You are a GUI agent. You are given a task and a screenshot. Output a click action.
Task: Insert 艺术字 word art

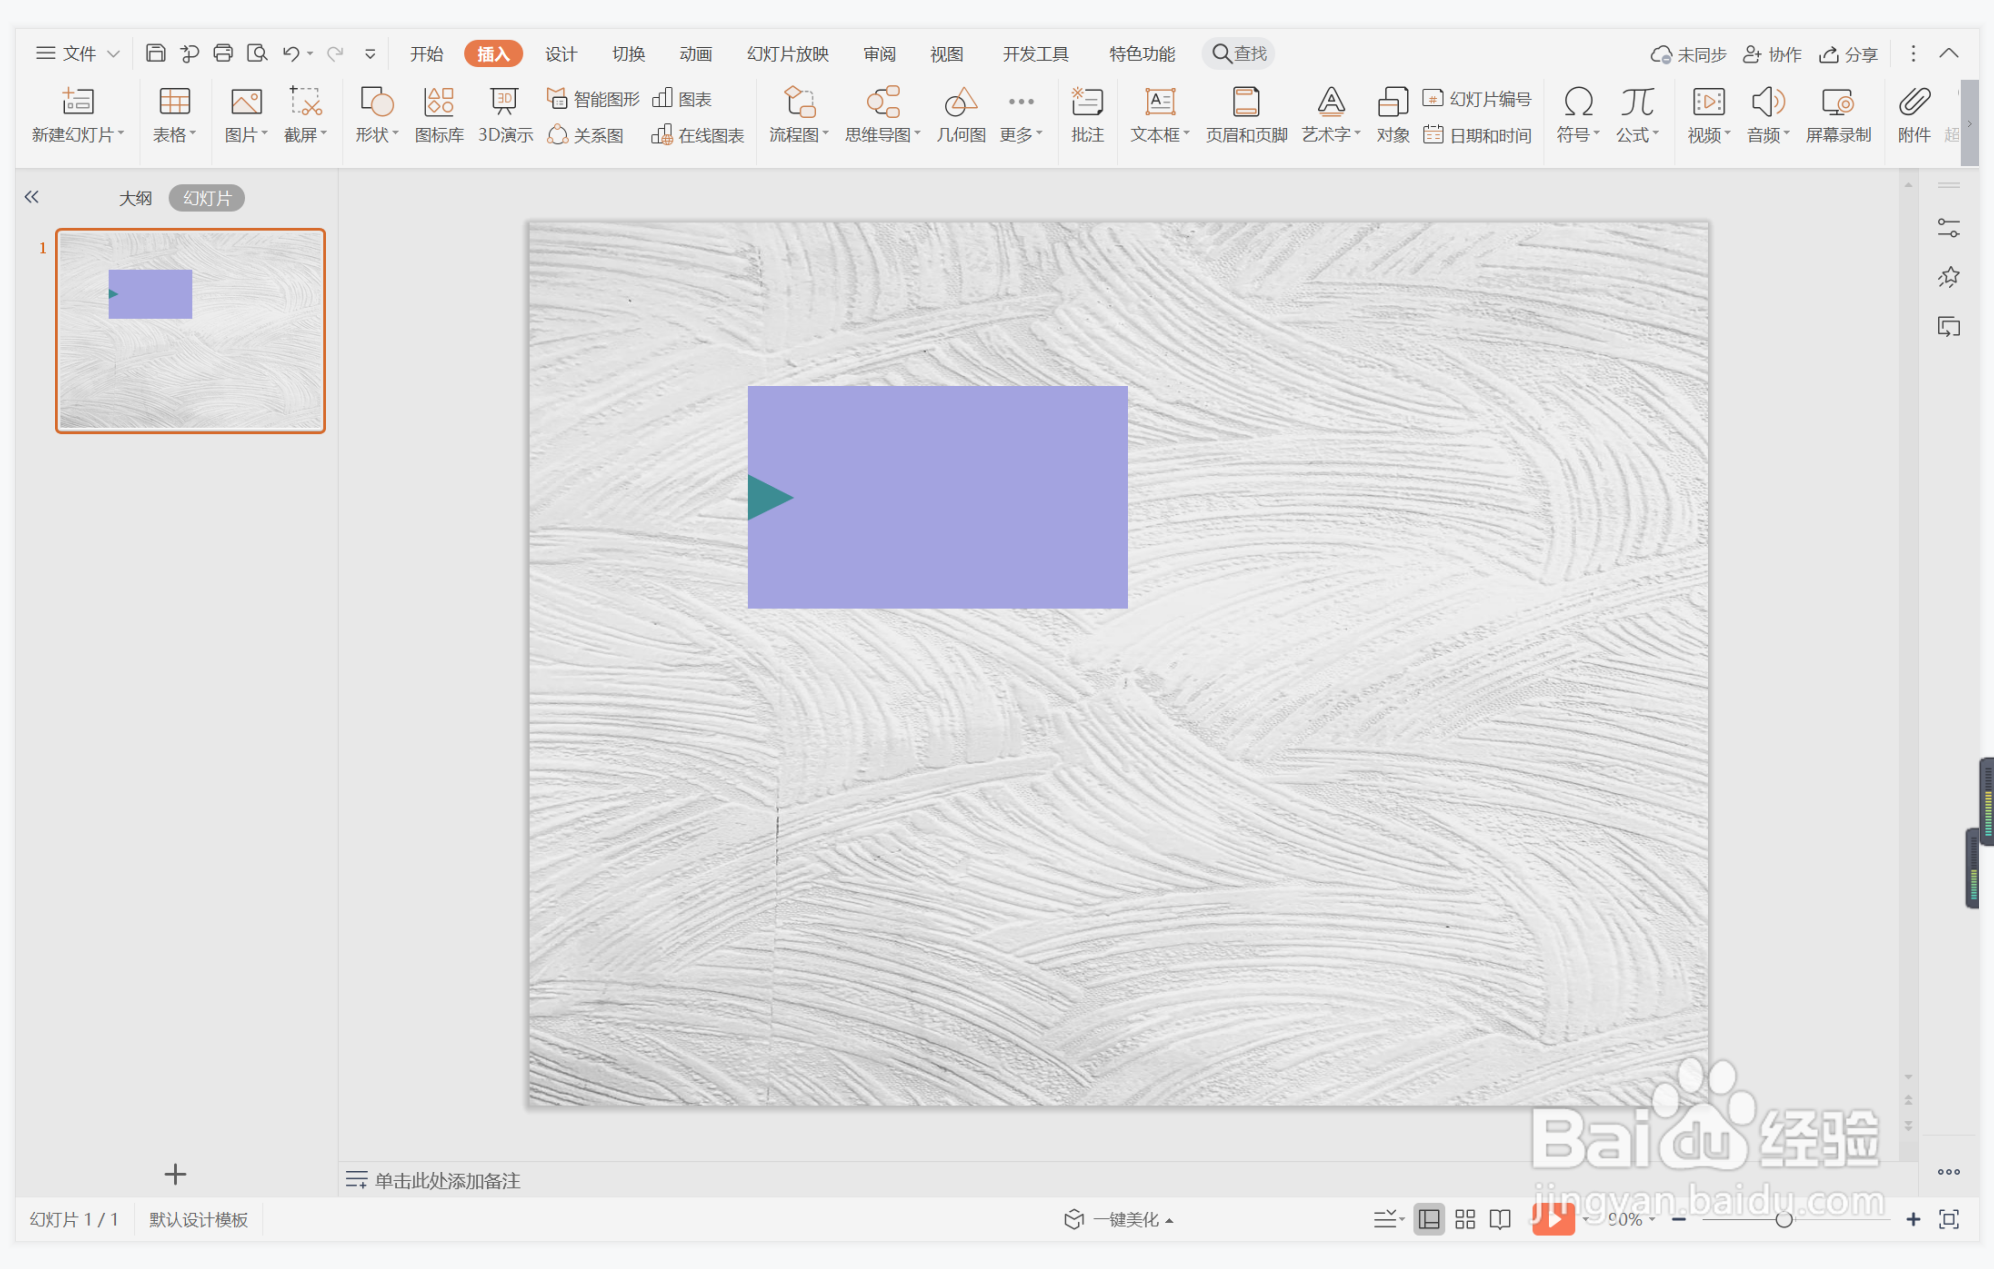pyautogui.click(x=1331, y=115)
